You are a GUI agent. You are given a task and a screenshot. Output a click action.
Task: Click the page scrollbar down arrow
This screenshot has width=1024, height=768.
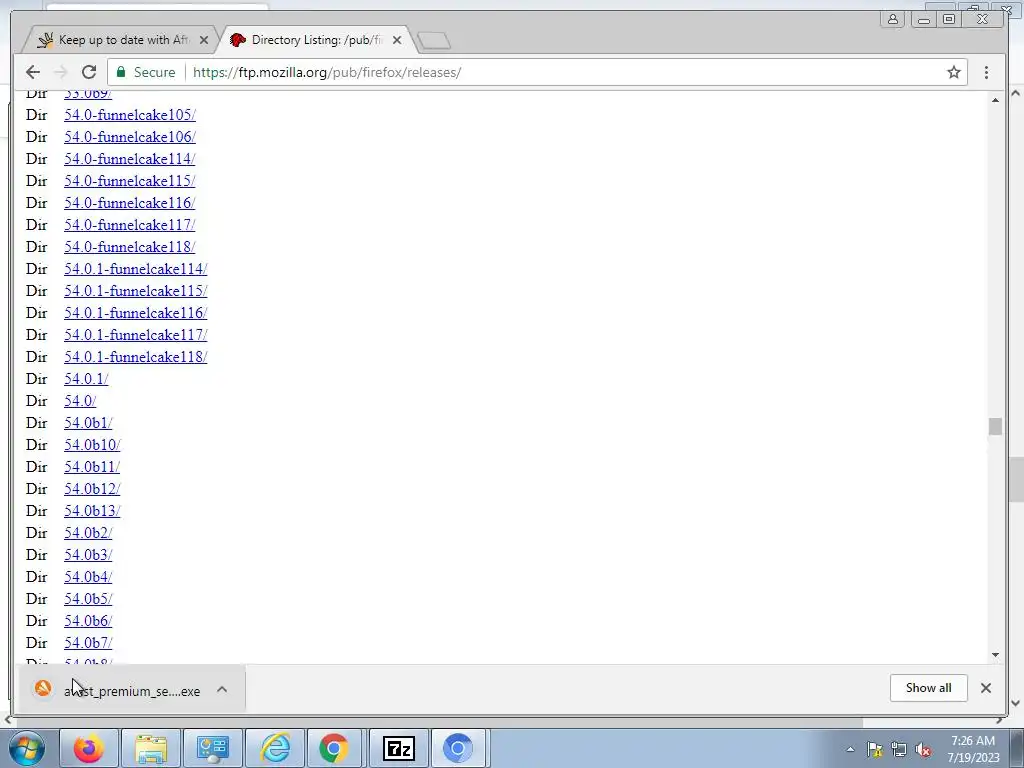pyautogui.click(x=995, y=654)
